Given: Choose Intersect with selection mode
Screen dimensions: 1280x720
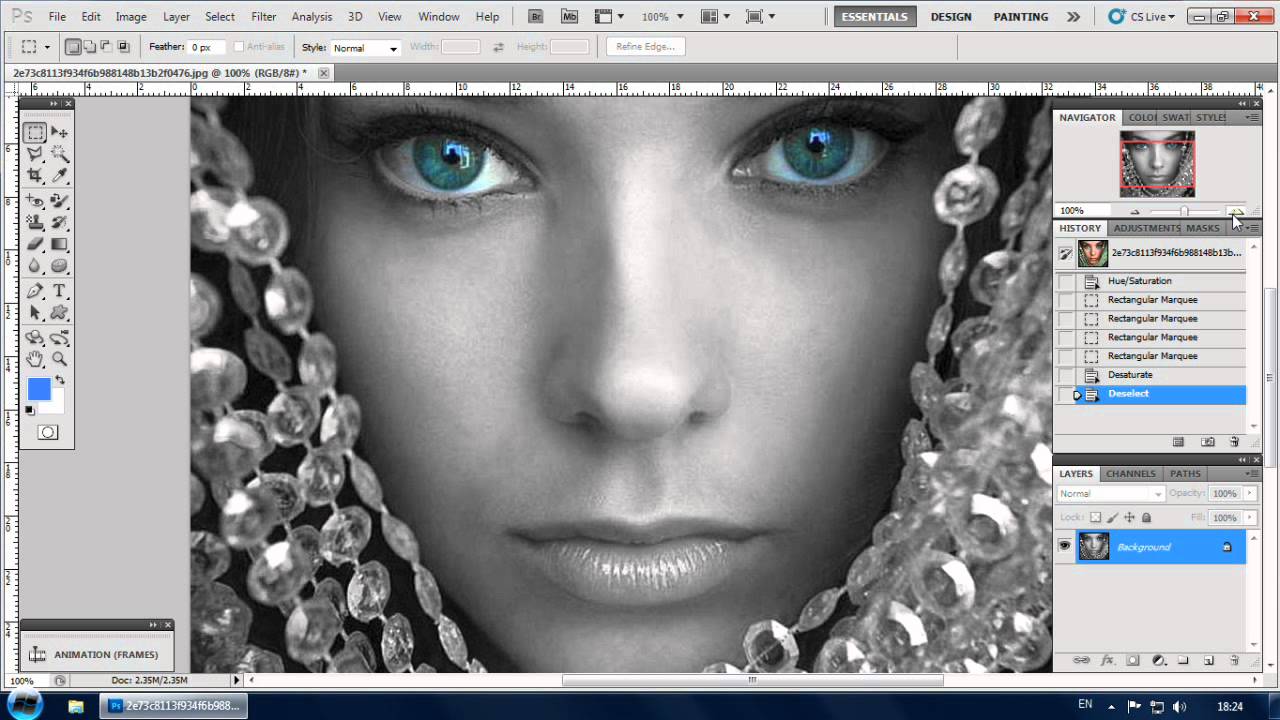Looking at the screenshot, I should click(123, 47).
